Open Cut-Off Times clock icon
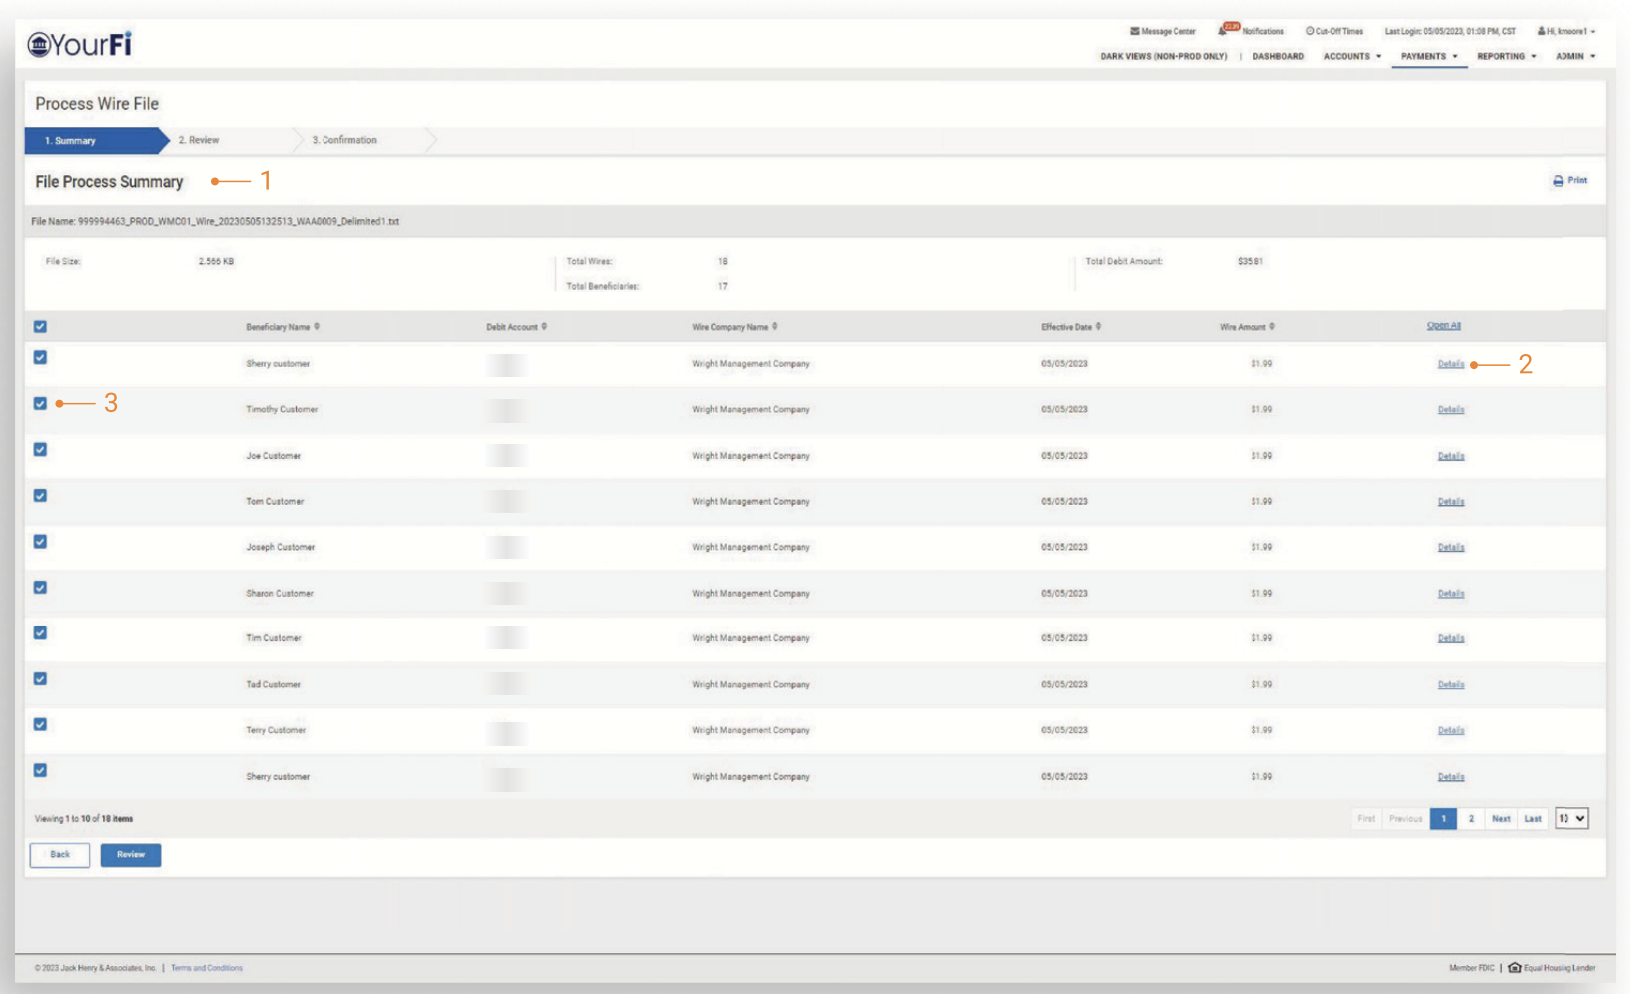Image resolution: width=1630 pixels, height=994 pixels. (1309, 31)
